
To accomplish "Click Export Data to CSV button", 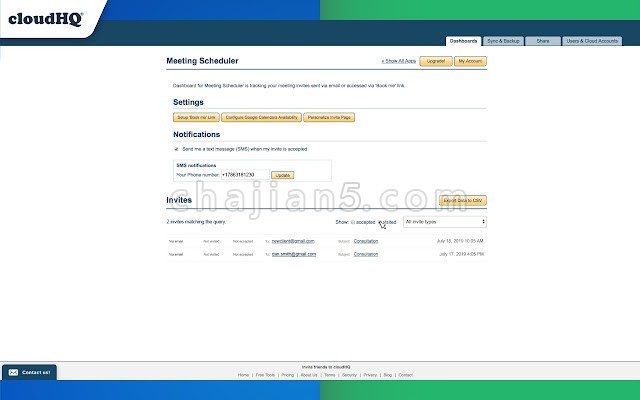I will [x=463, y=200].
